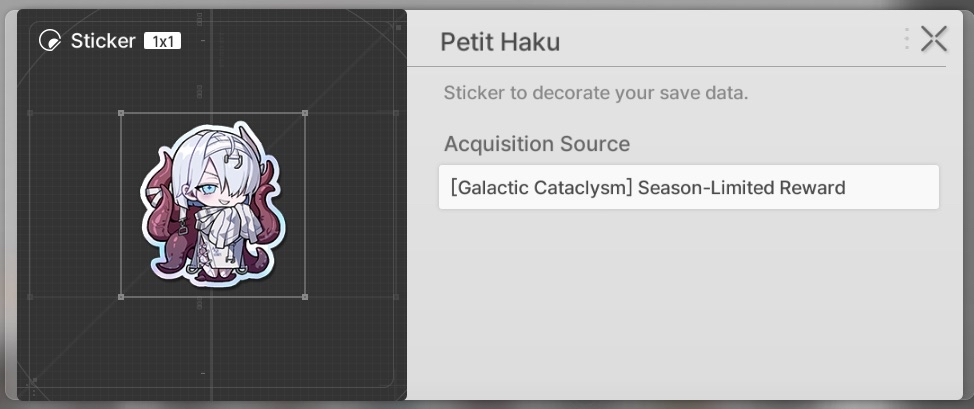Click the sticker character's blue eye
This screenshot has width=974, height=409.
tap(210, 188)
